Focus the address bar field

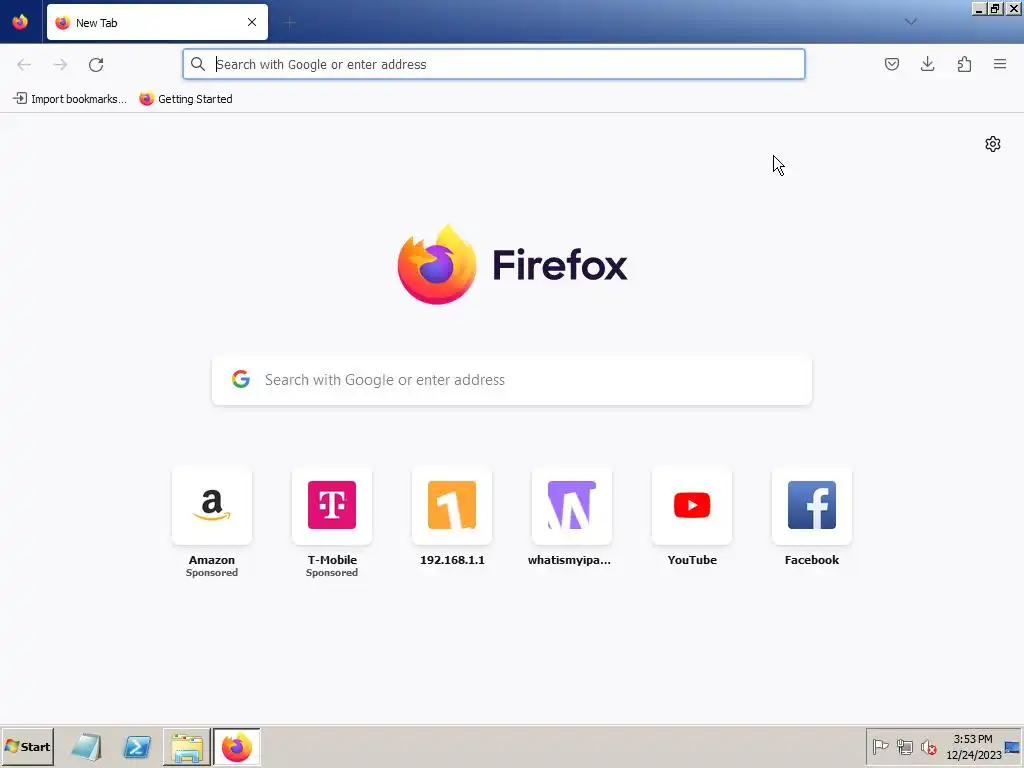(494, 64)
